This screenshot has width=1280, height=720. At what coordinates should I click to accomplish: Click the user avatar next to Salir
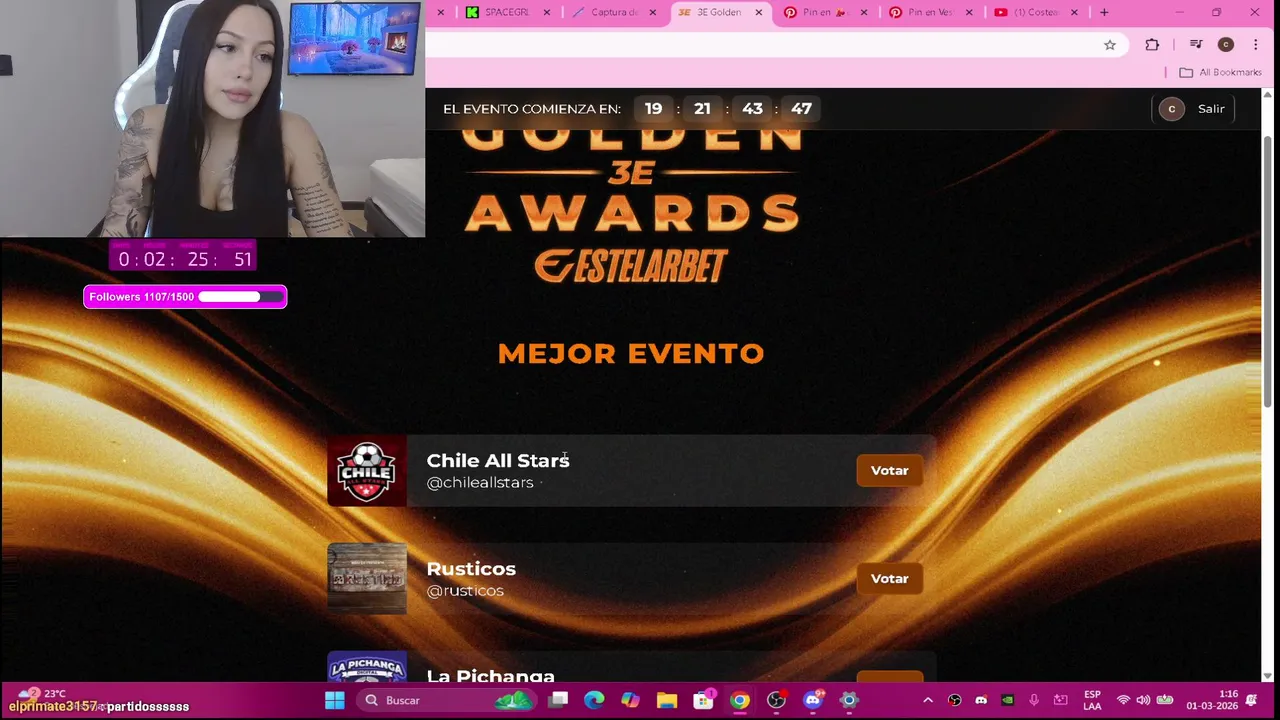pos(1171,109)
